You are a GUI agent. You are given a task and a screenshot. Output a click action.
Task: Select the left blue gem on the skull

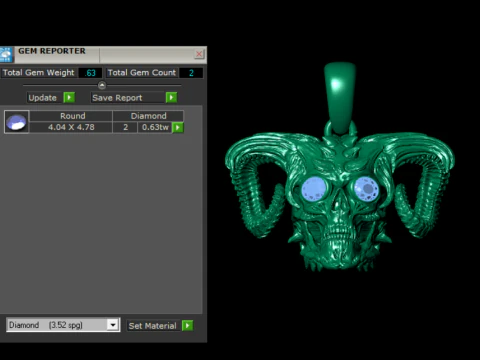coord(313,189)
